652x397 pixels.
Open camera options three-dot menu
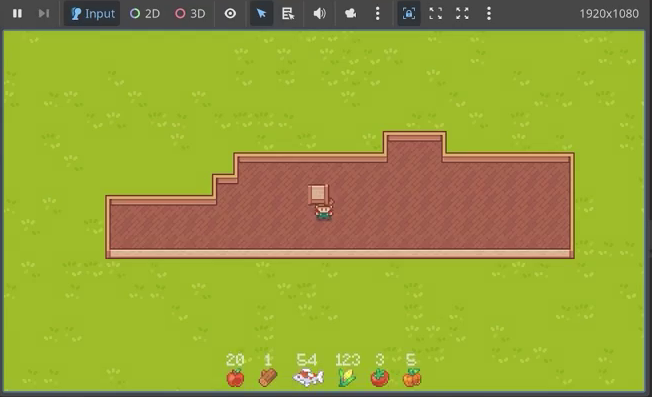[x=378, y=13]
